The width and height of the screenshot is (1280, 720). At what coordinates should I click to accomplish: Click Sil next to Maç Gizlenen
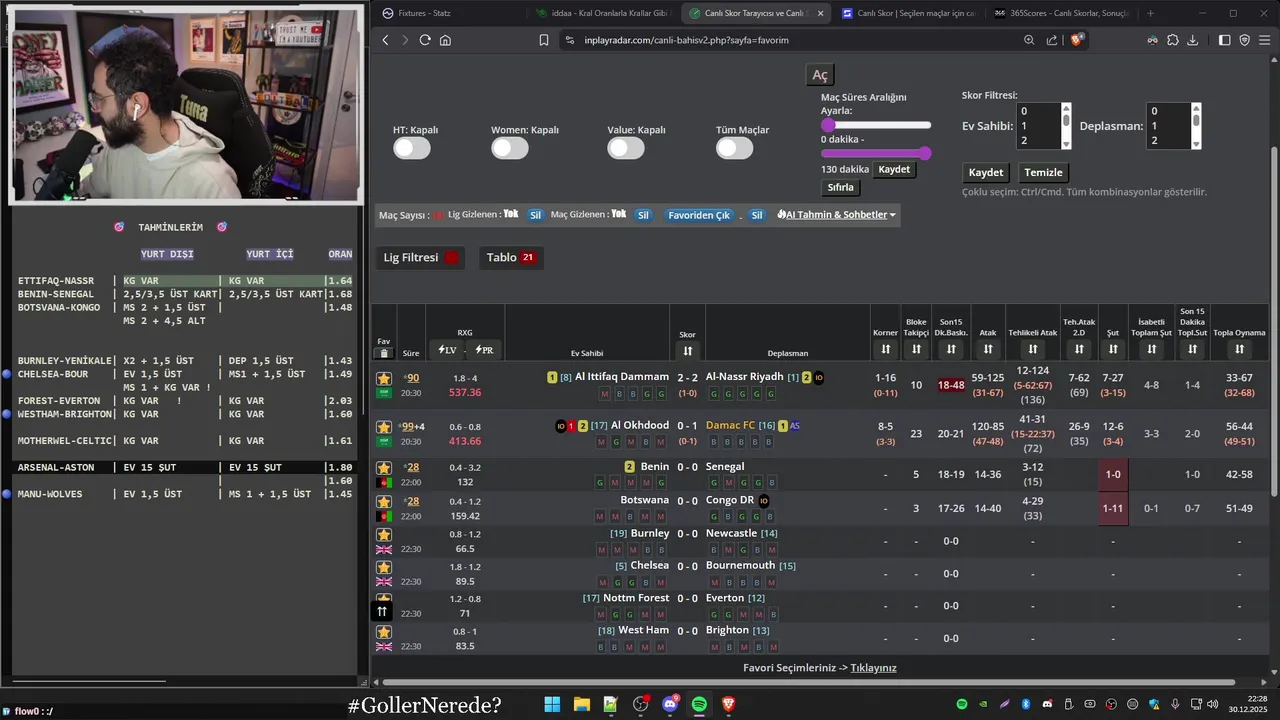[643, 215]
